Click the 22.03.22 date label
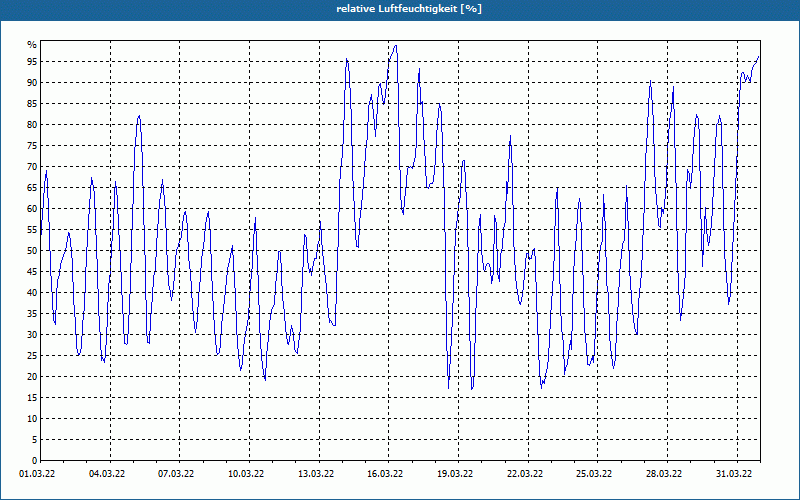The height and width of the screenshot is (500, 800). point(525,474)
